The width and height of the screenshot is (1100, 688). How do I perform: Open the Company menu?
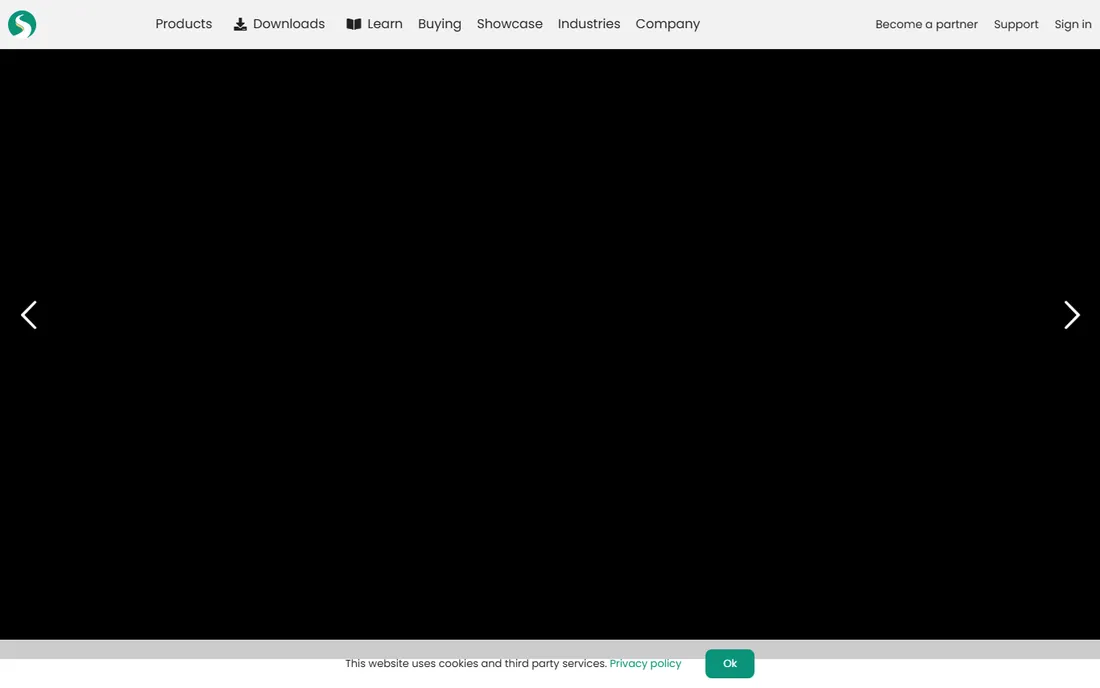668,24
